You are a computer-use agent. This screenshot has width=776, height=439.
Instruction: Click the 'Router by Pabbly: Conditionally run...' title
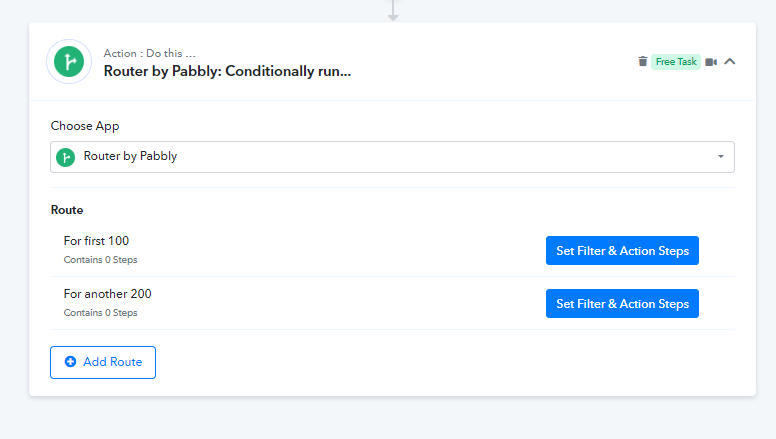[x=227, y=71]
